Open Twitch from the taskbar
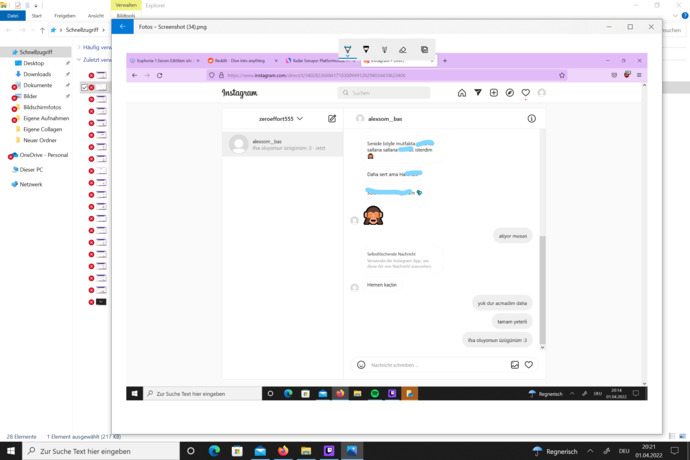 [329, 451]
